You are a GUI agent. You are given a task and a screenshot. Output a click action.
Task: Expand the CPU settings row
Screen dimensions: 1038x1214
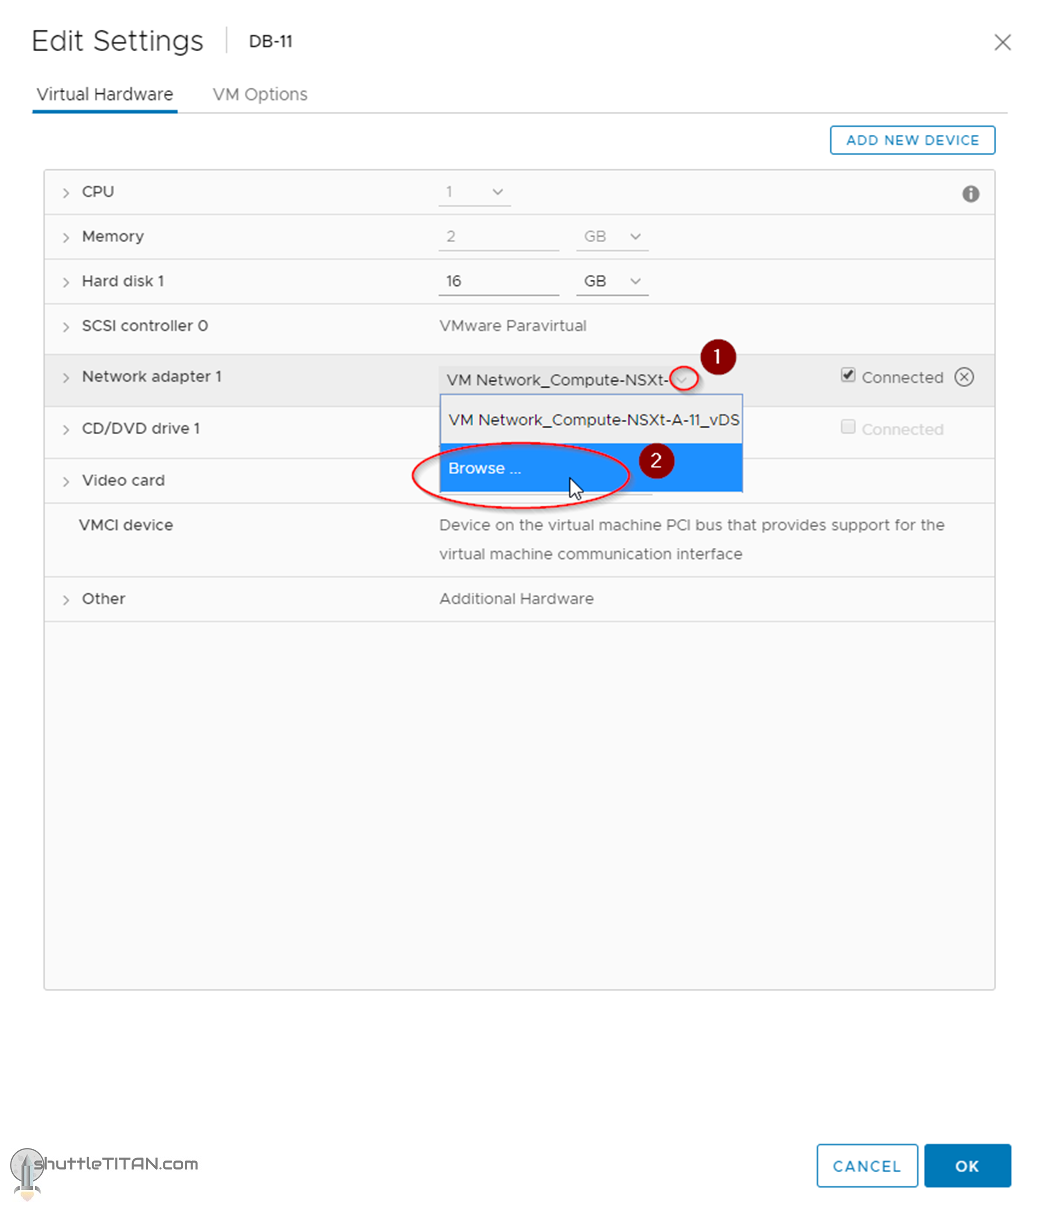point(66,192)
